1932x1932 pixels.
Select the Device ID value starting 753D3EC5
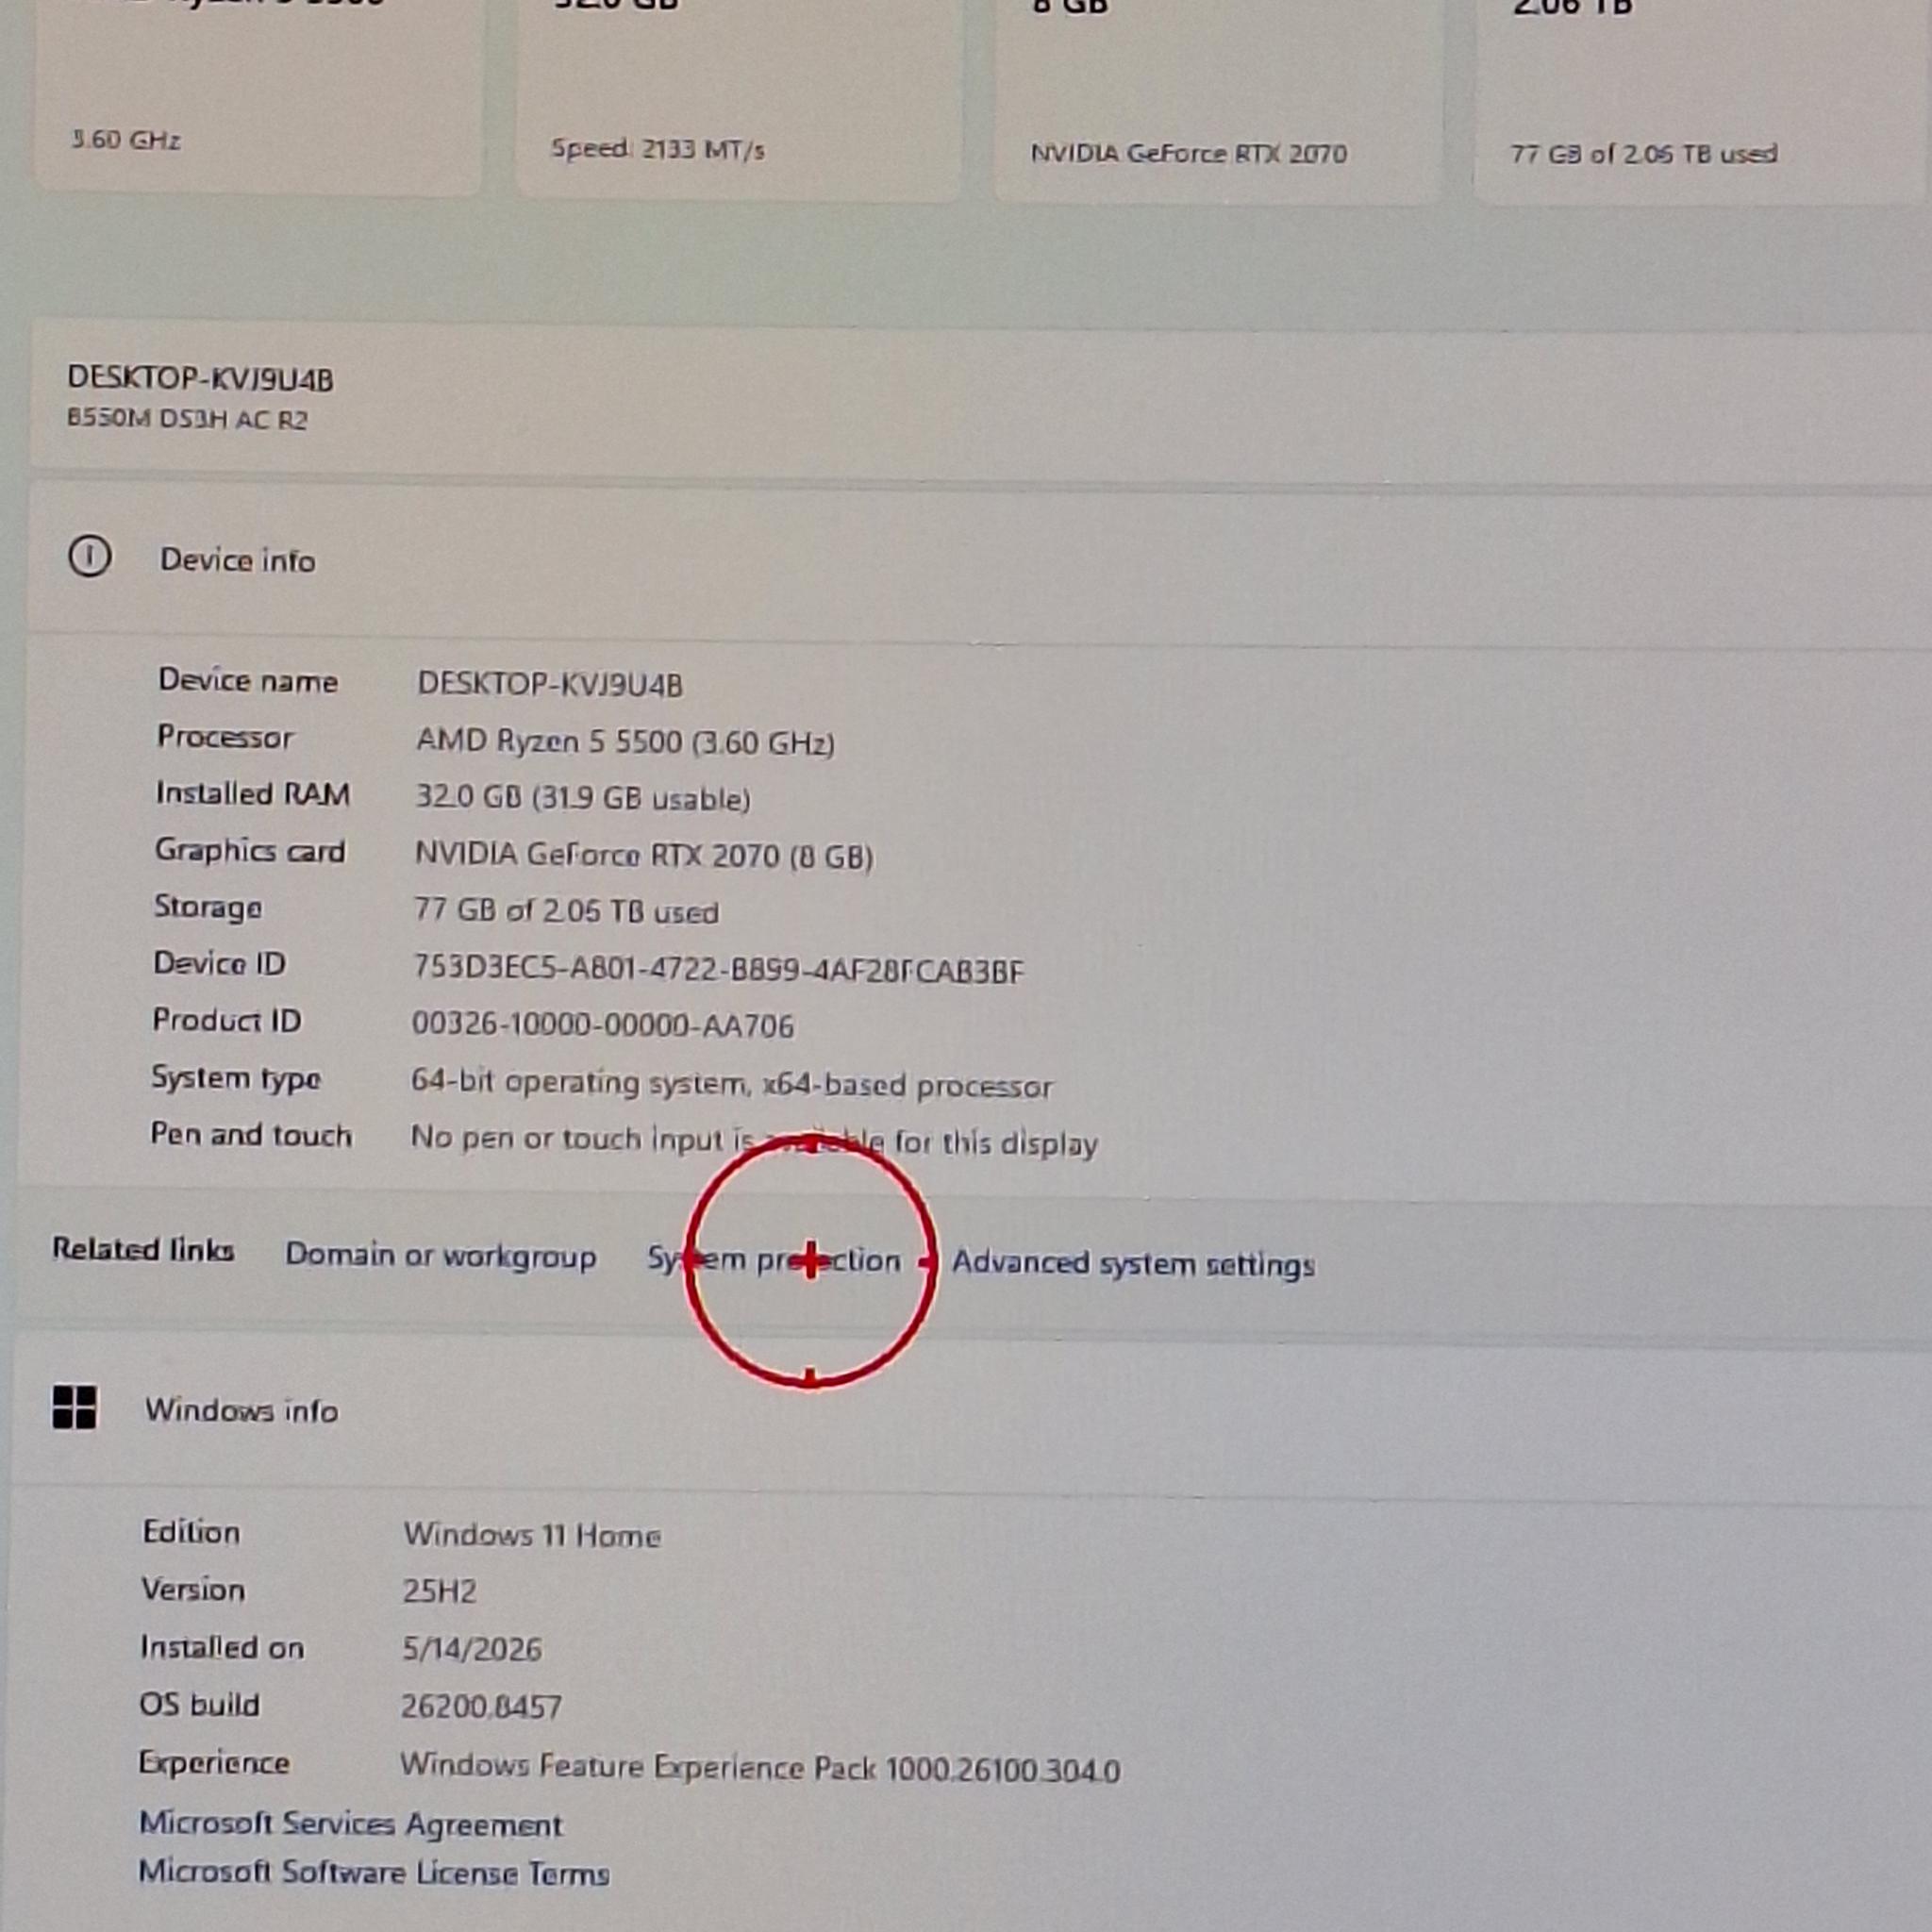point(718,968)
